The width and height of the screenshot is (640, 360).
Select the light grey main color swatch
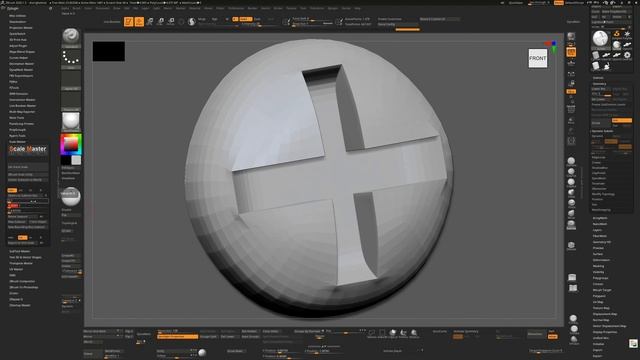76,160
